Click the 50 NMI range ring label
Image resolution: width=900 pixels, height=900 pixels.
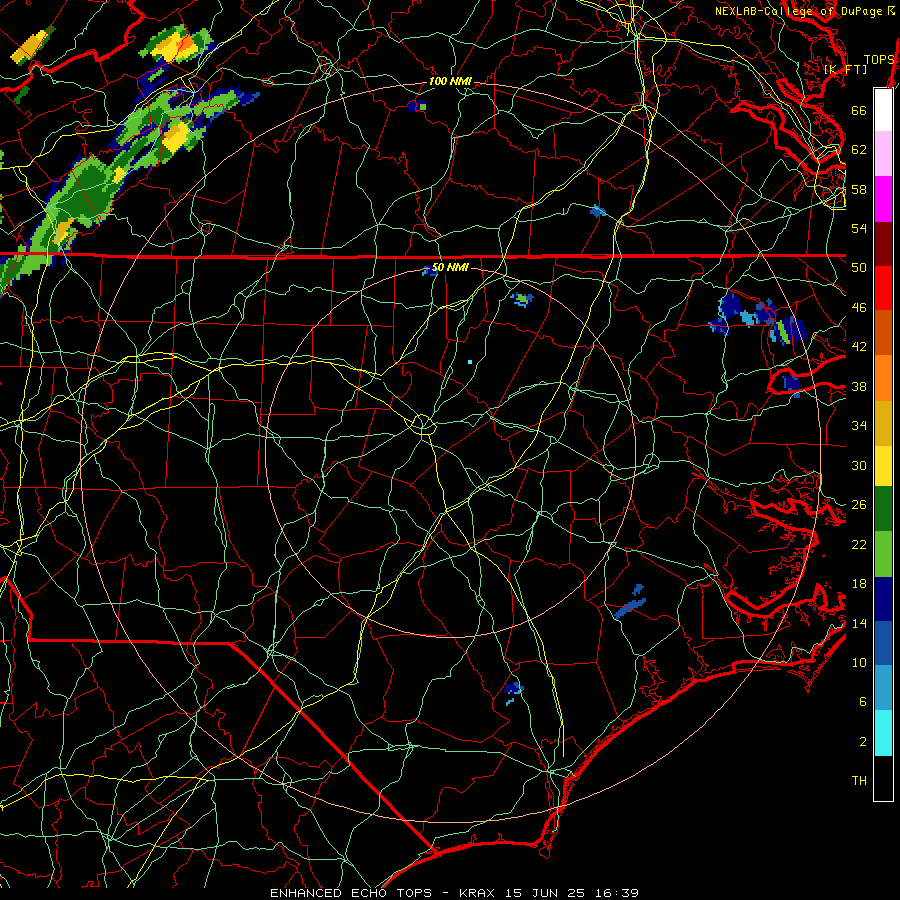450,267
